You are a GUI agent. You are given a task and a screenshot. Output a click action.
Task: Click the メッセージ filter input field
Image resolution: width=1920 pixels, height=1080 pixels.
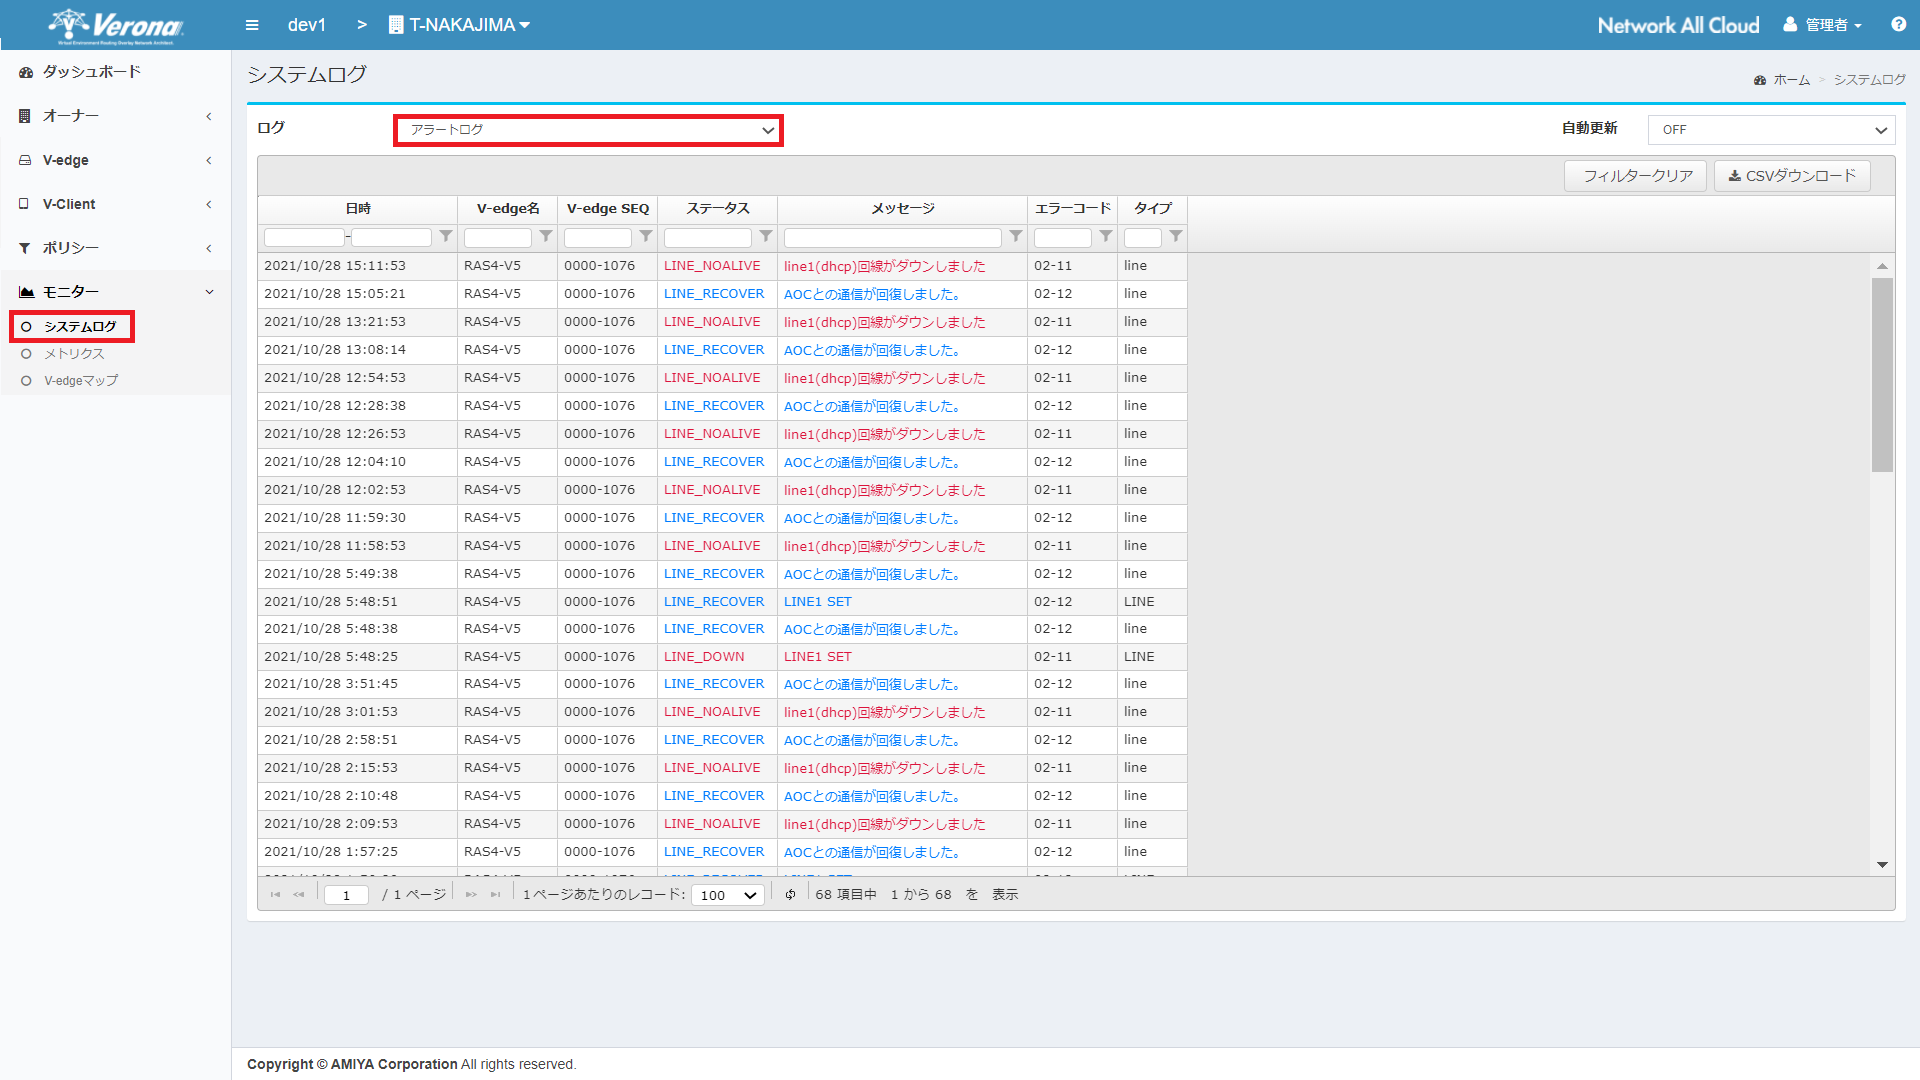[893, 238]
